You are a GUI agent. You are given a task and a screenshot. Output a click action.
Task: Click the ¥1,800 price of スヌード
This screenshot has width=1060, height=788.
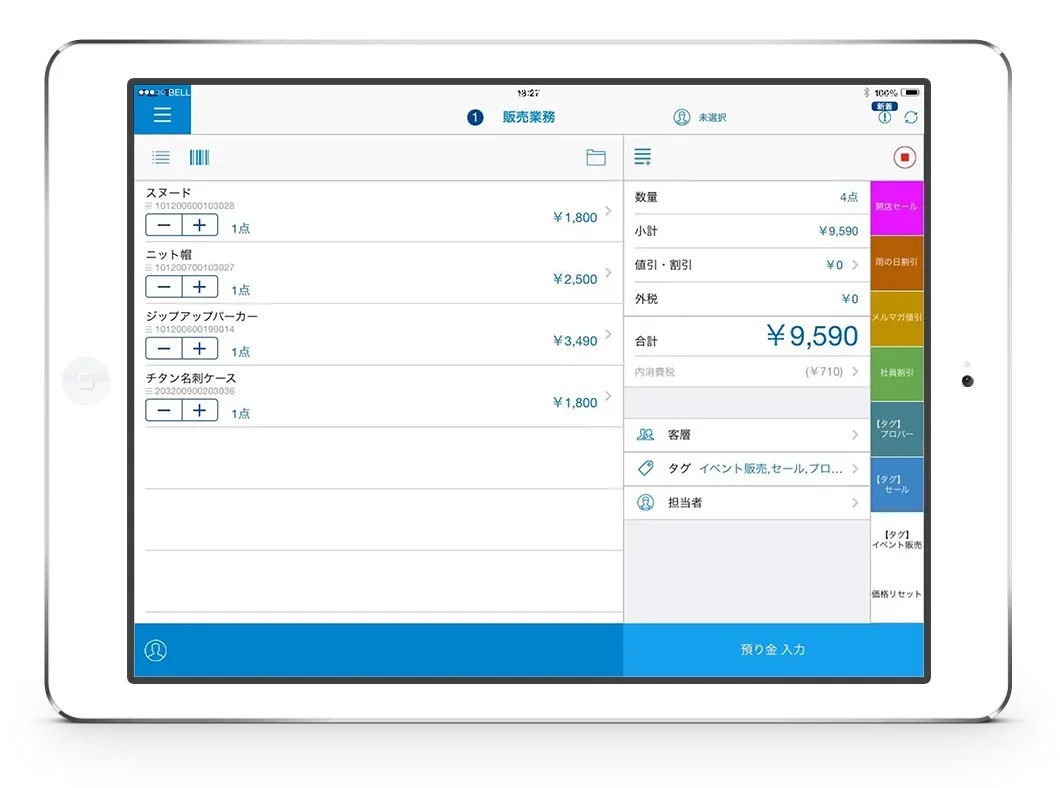[575, 218]
